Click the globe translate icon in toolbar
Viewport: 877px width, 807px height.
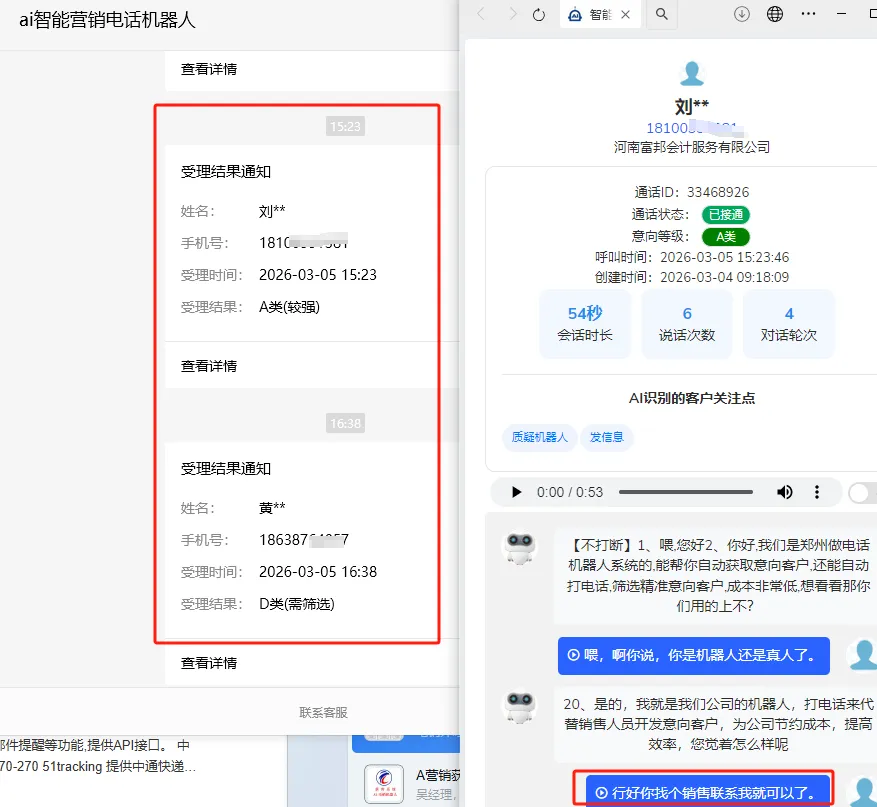[x=775, y=14]
